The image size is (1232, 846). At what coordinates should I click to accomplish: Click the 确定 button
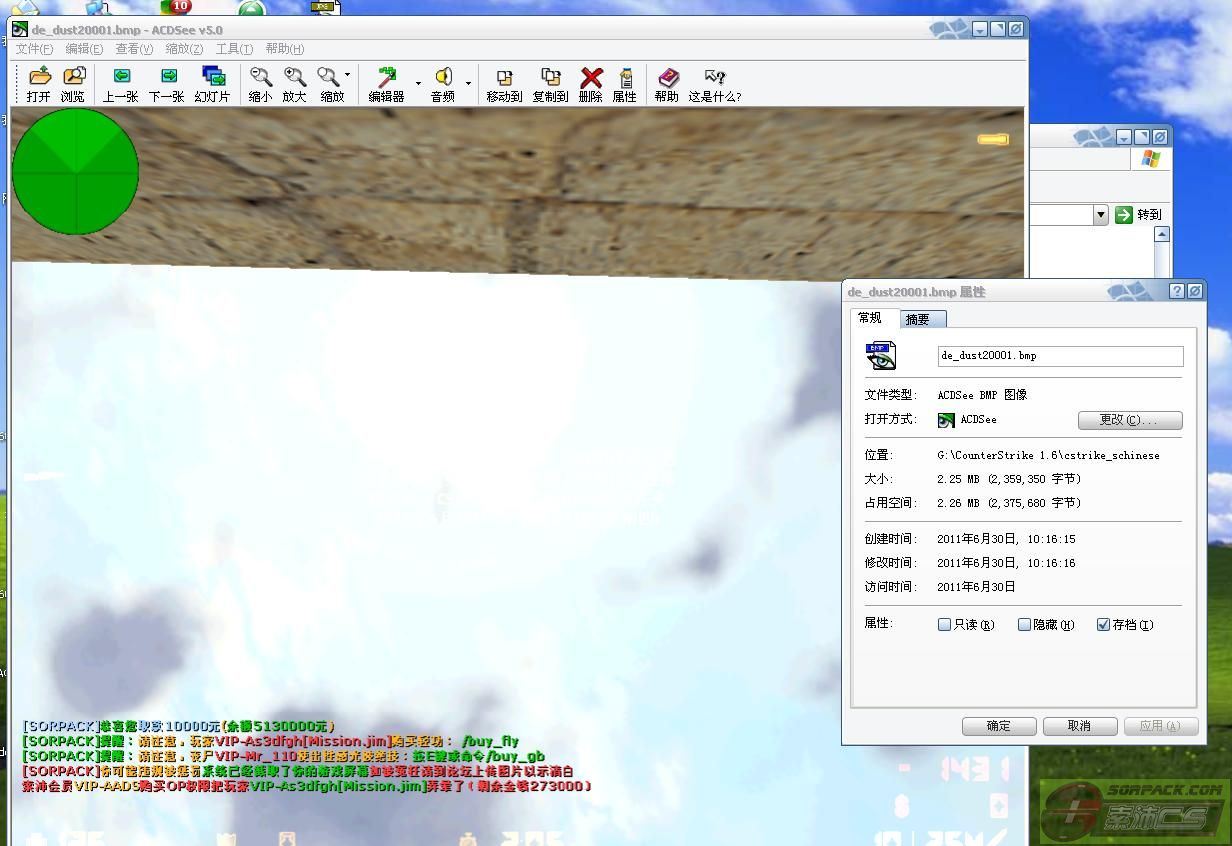(x=998, y=726)
